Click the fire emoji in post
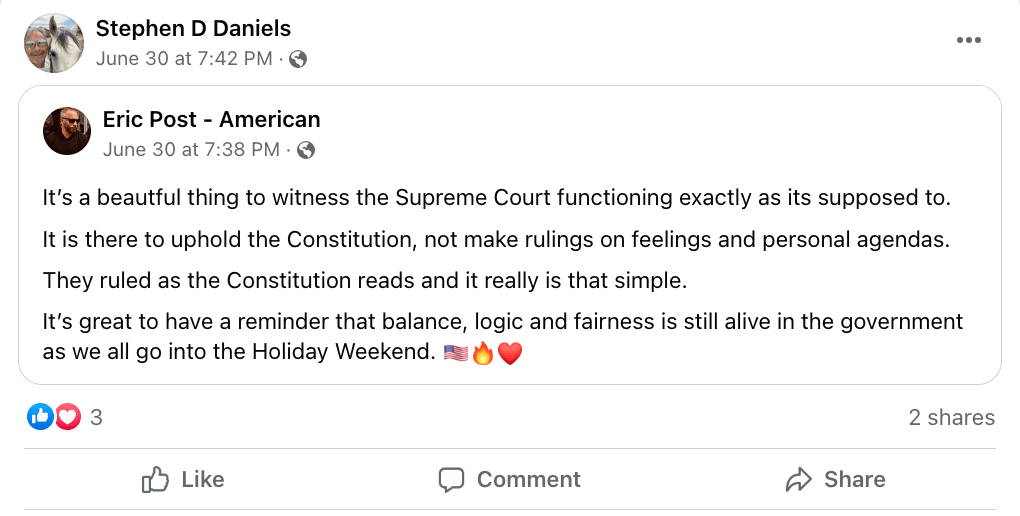The image size is (1020, 516). click(x=483, y=353)
